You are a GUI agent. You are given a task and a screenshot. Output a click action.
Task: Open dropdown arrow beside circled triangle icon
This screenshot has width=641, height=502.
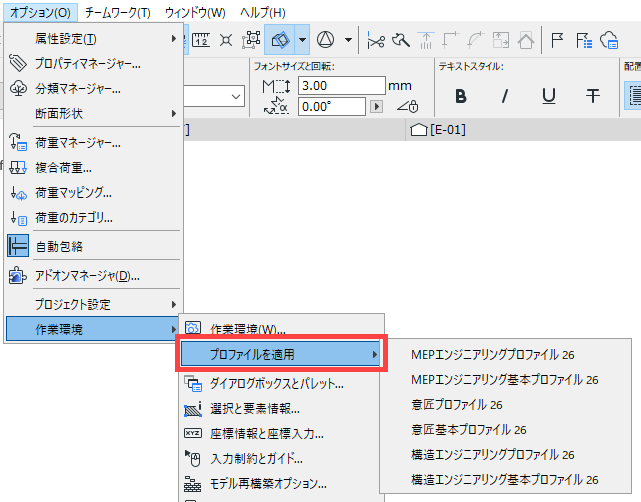[x=348, y=40]
